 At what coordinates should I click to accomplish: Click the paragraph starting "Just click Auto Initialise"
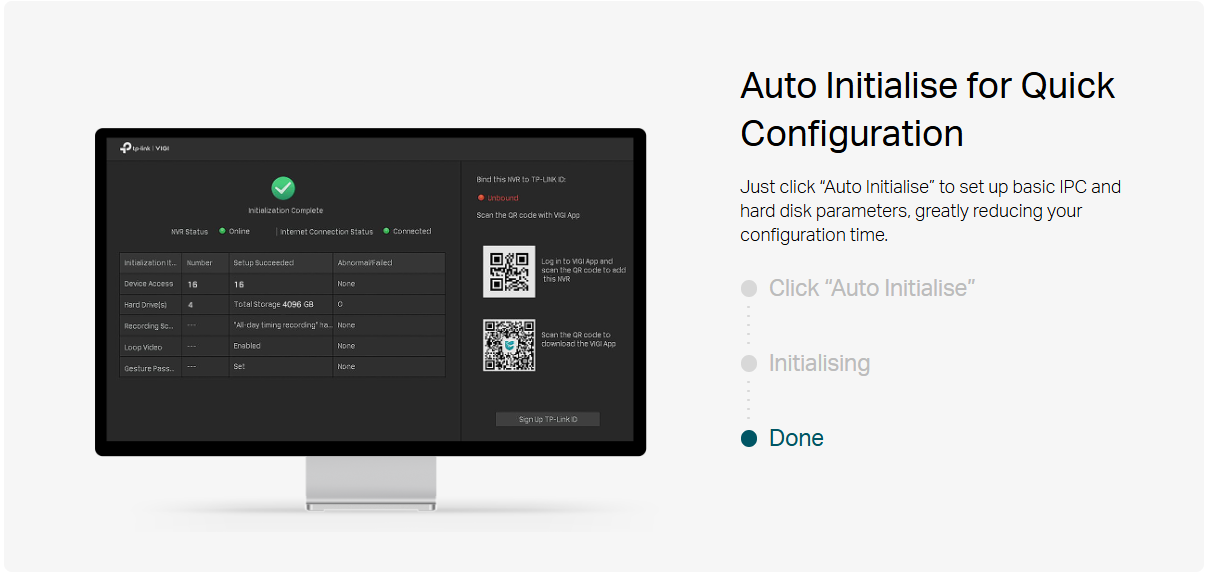(930, 211)
